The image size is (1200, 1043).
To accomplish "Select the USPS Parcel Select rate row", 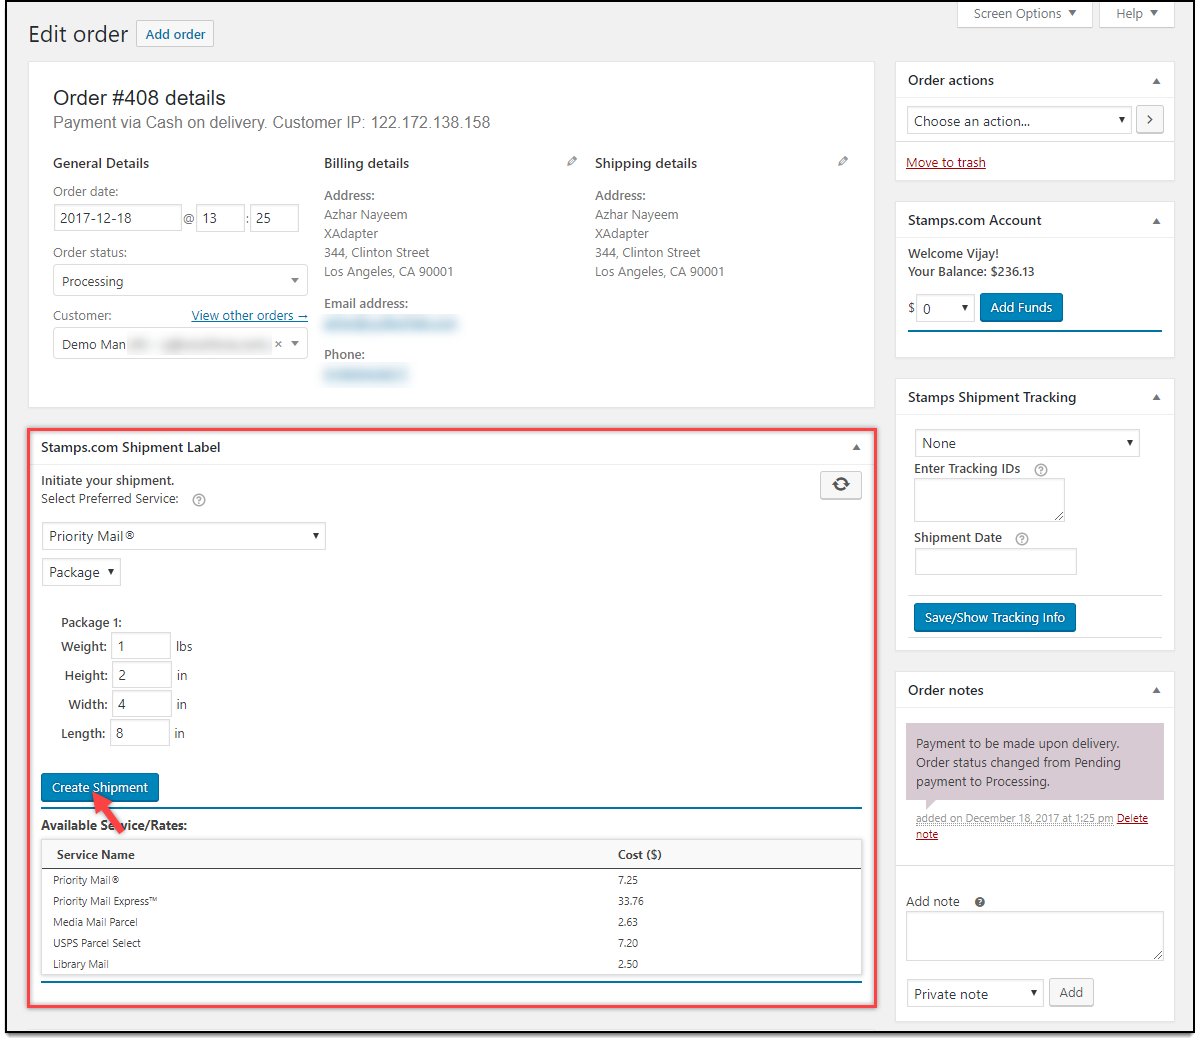I will click(451, 944).
